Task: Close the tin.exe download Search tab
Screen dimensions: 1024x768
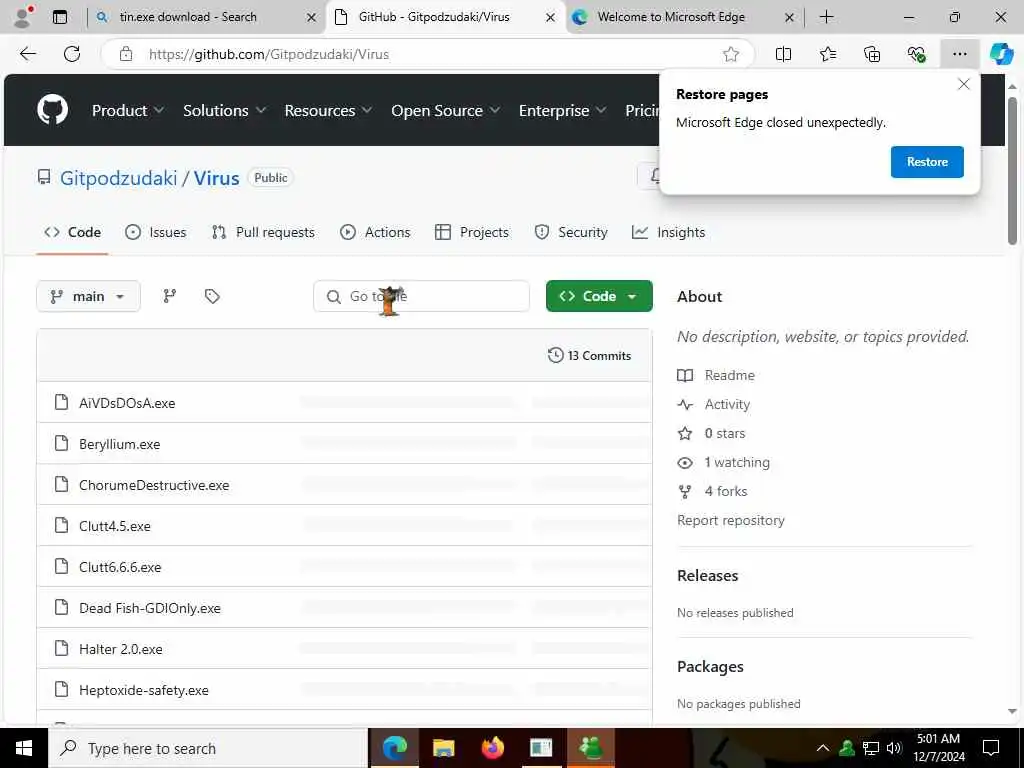Action: pos(312,18)
